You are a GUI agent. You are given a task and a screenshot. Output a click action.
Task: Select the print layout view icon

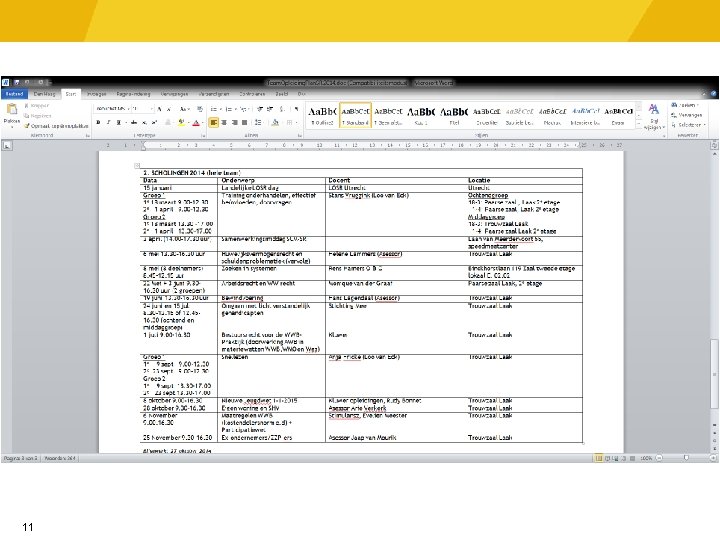pos(598,458)
